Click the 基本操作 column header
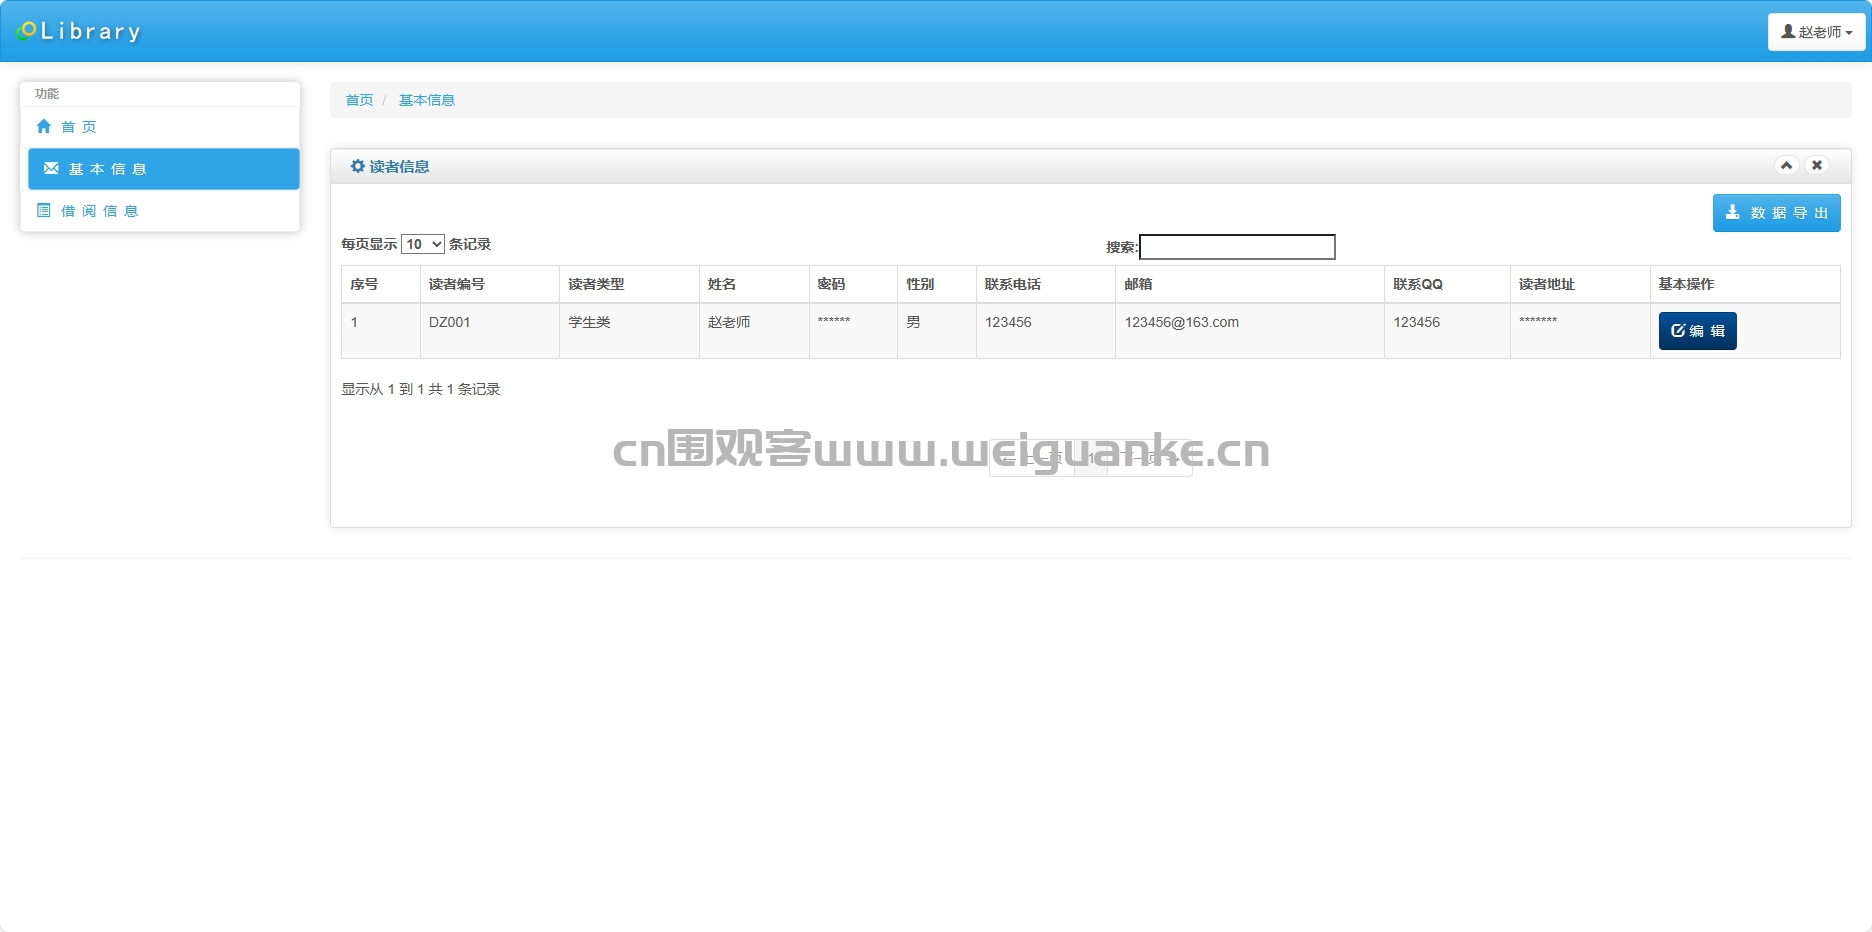The height and width of the screenshot is (932, 1872). (1745, 284)
